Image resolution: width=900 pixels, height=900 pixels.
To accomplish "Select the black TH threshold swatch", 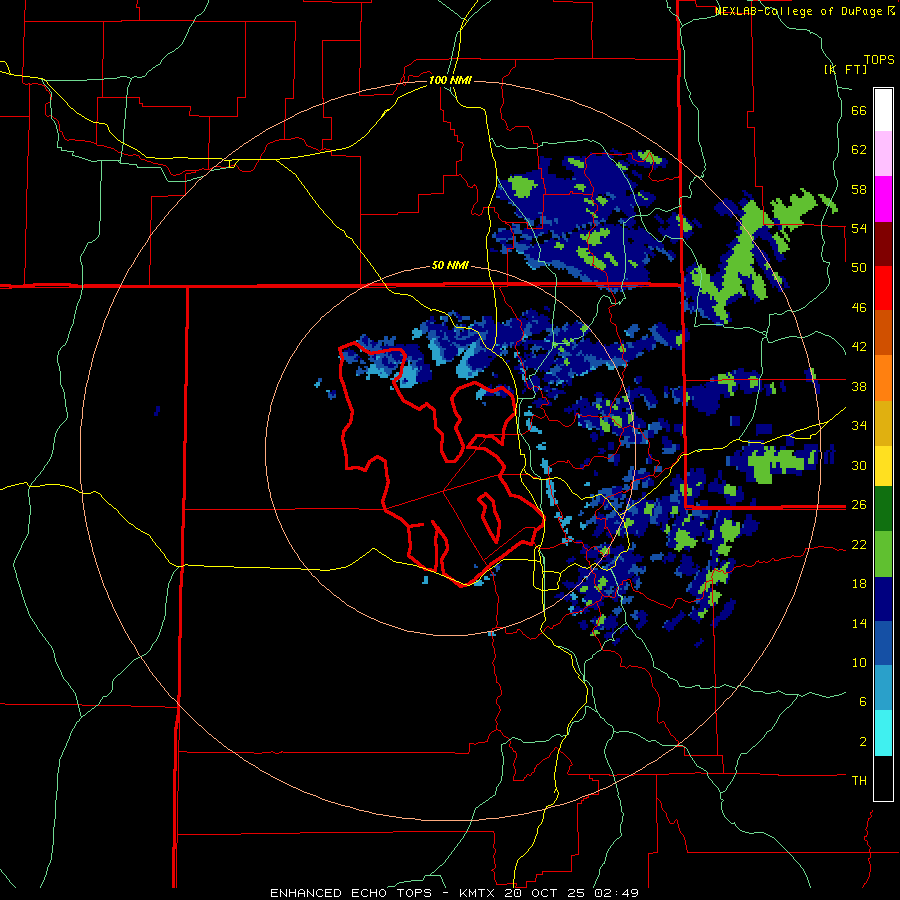I will click(x=883, y=778).
